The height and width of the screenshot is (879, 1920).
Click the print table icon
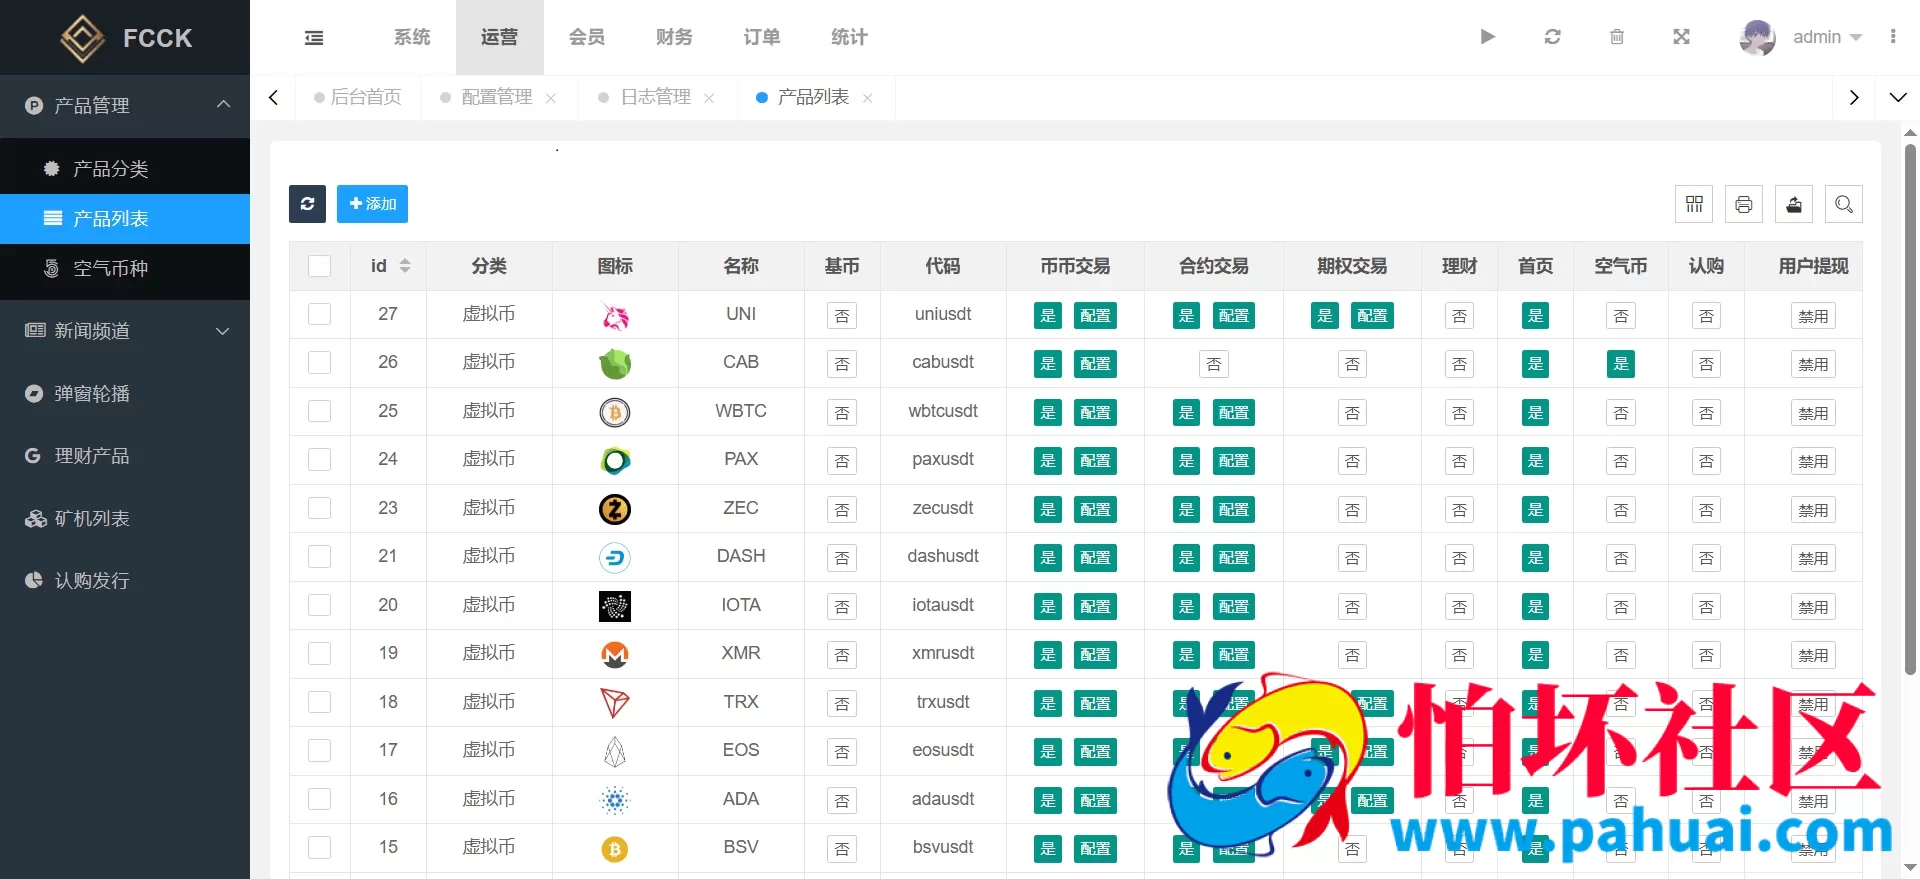(x=1744, y=204)
